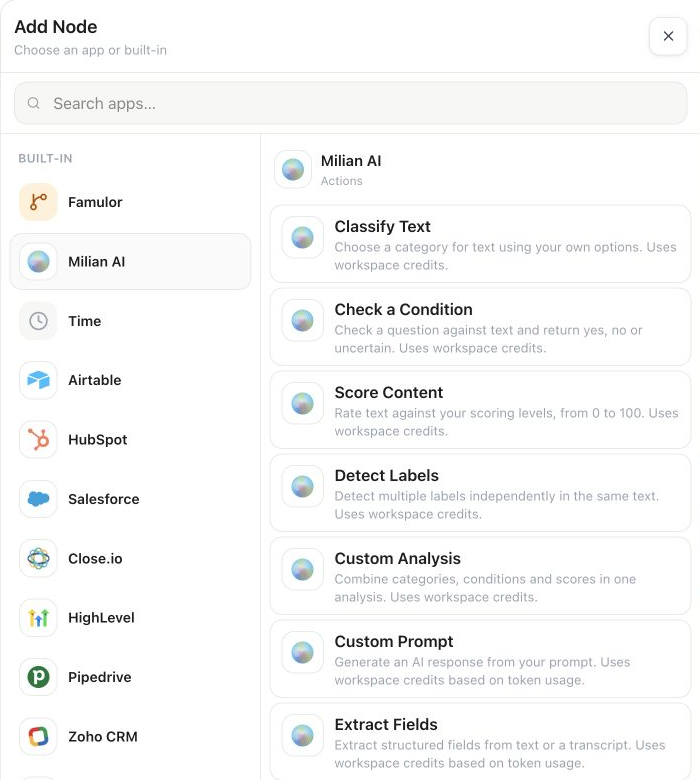Choose the Check a Condition action
Image resolution: width=700 pixels, height=780 pixels.
(480, 327)
